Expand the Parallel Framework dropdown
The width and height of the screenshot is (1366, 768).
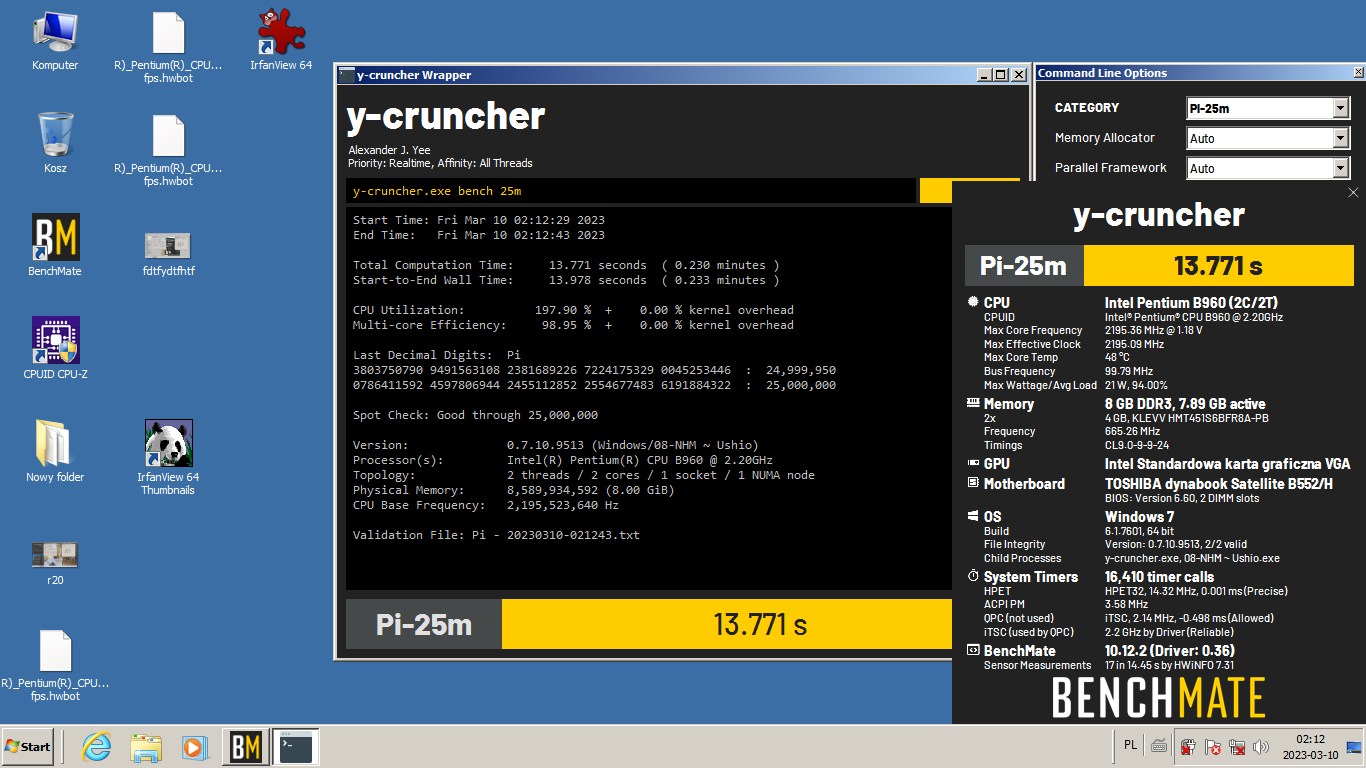(1341, 168)
